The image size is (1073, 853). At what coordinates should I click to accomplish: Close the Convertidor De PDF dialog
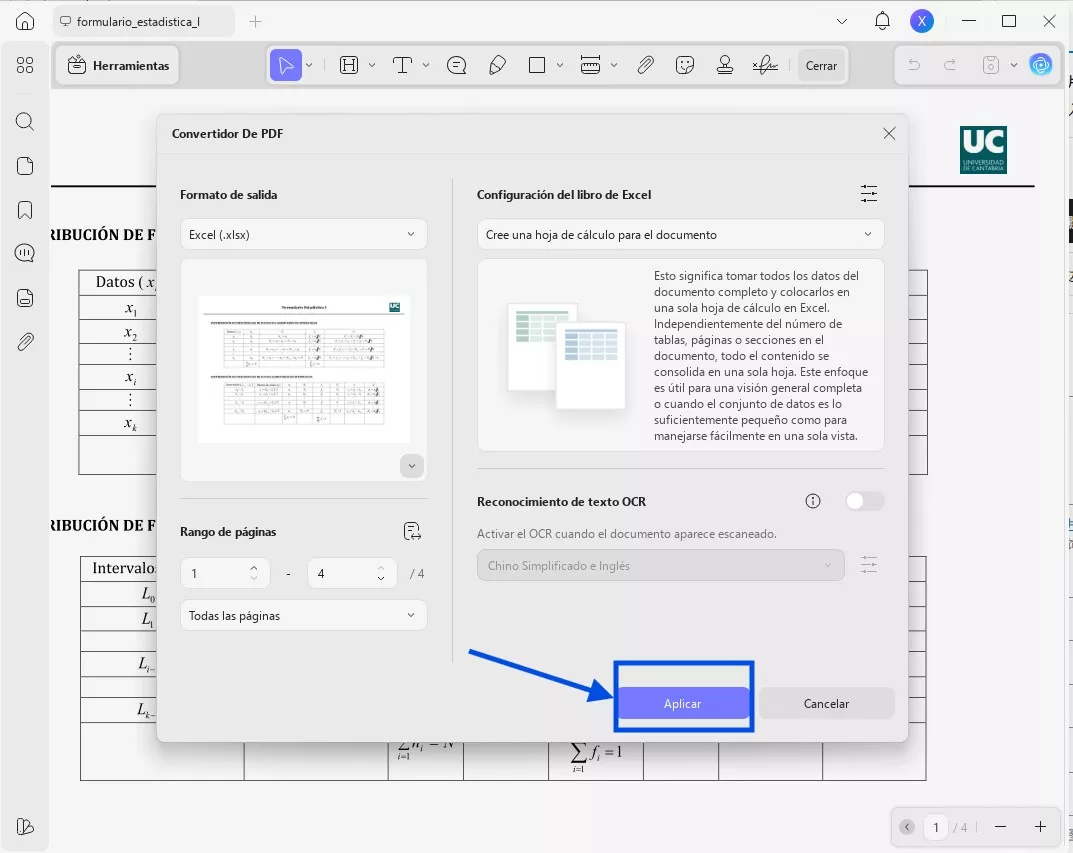tap(889, 133)
